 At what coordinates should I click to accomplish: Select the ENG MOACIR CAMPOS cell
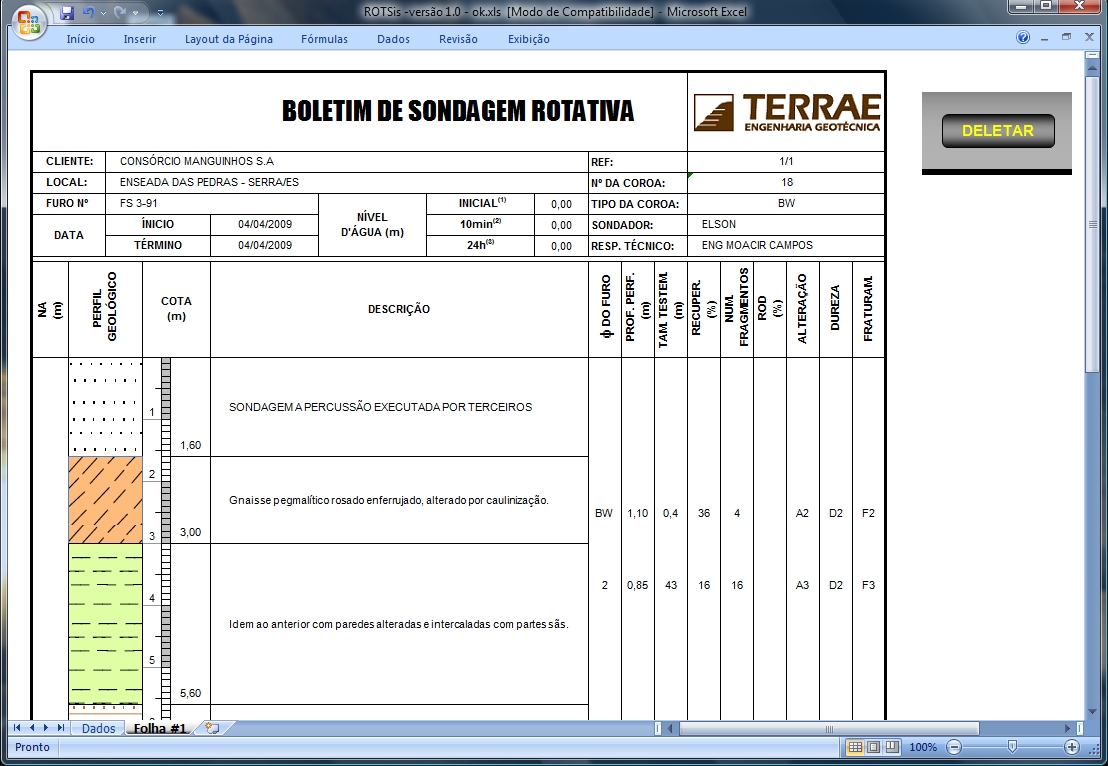tap(786, 246)
